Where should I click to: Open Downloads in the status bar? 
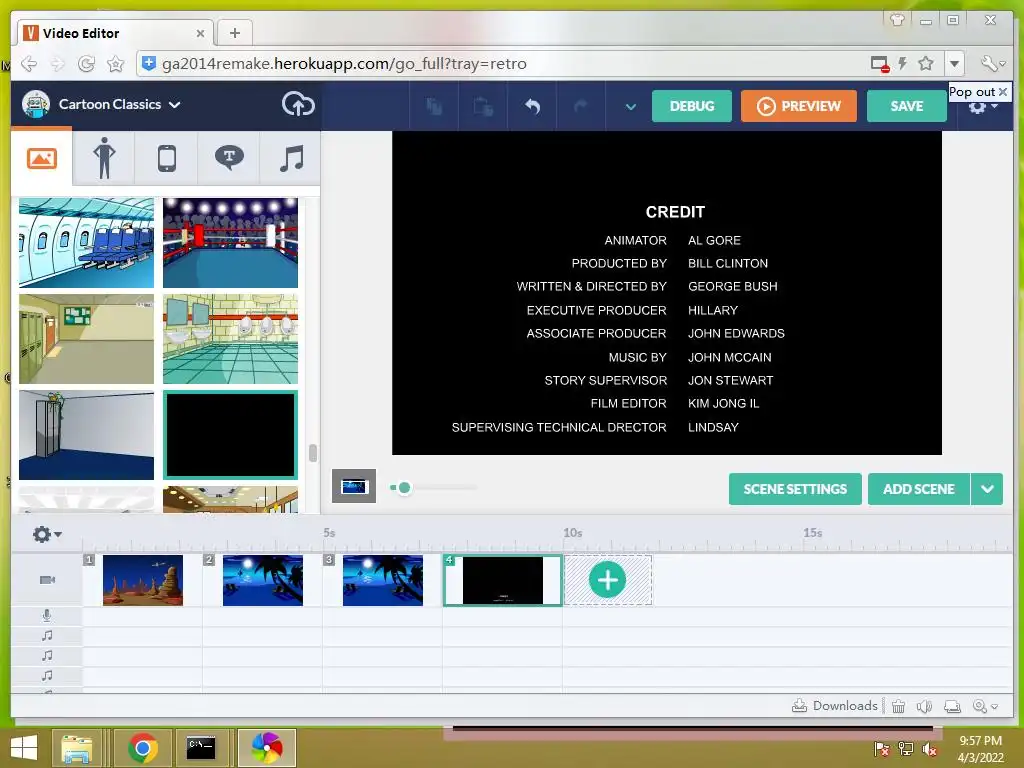[835, 705]
